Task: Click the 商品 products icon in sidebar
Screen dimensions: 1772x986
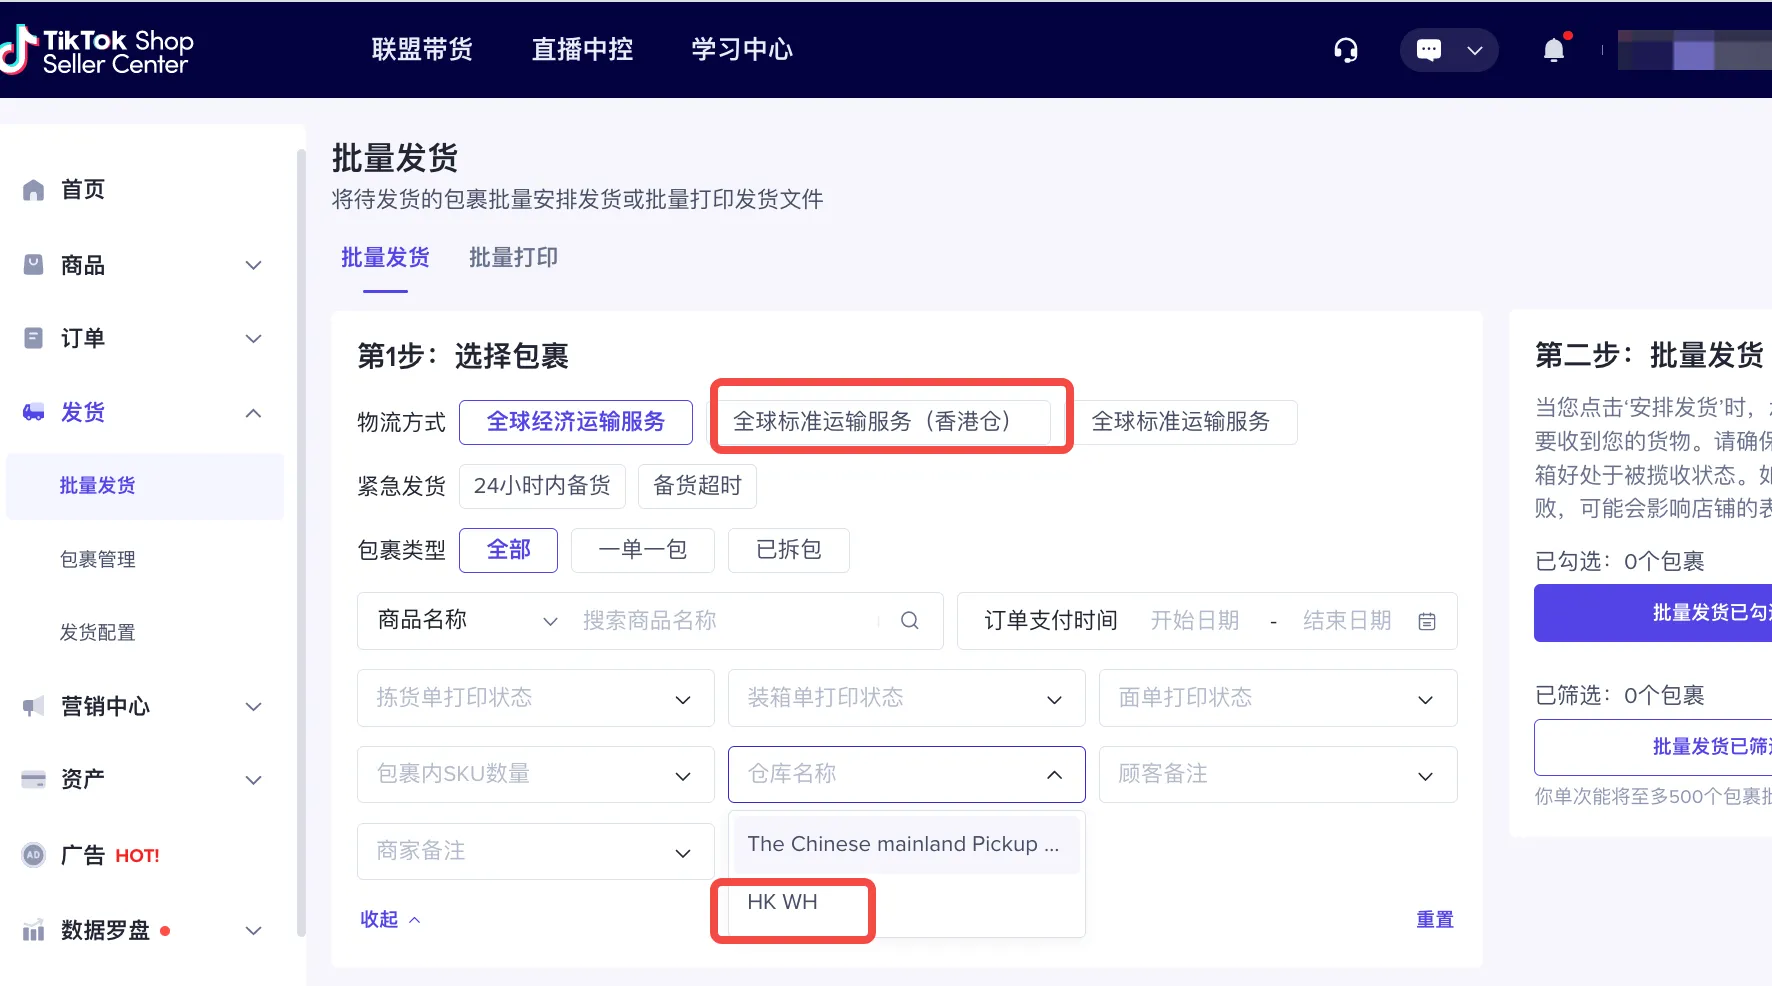Action: coord(33,264)
